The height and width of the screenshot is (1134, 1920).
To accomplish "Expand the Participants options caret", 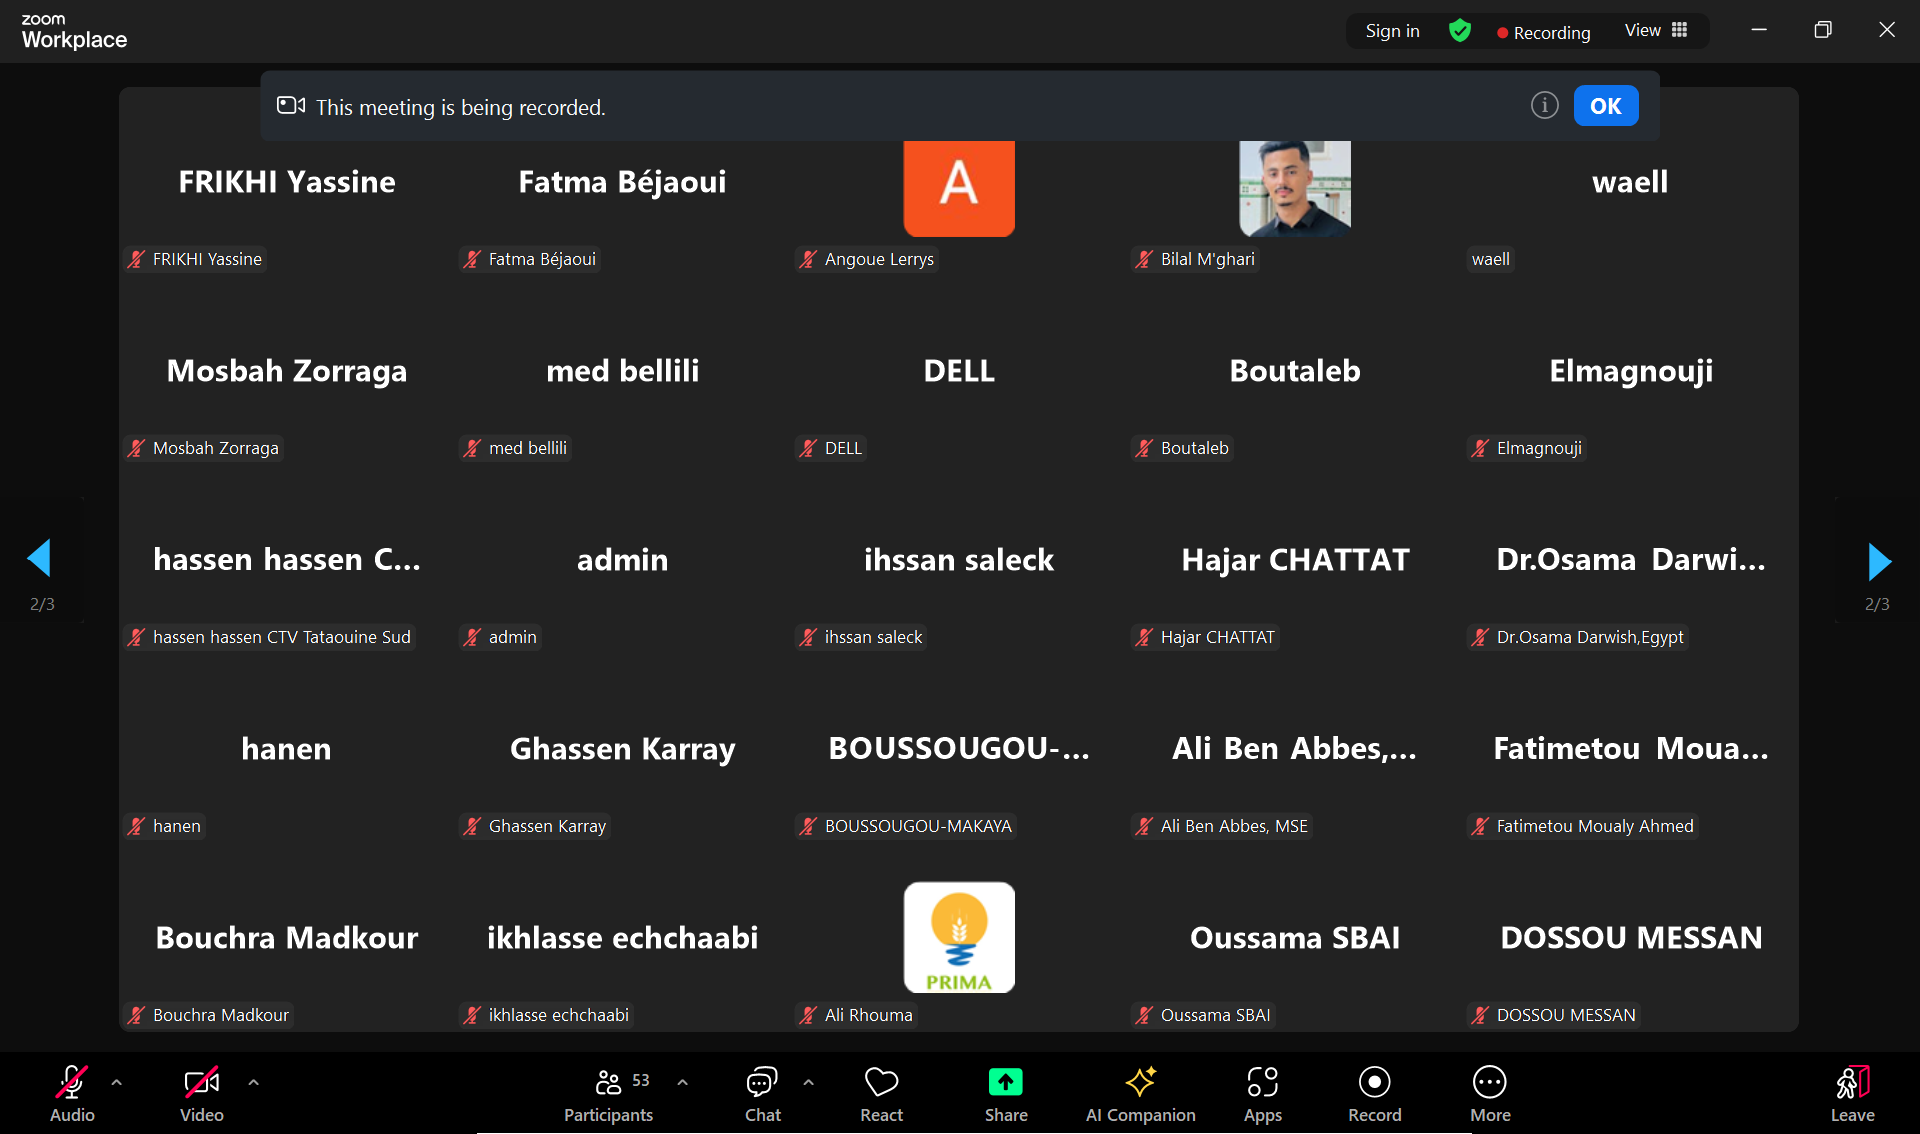I will [x=682, y=1082].
